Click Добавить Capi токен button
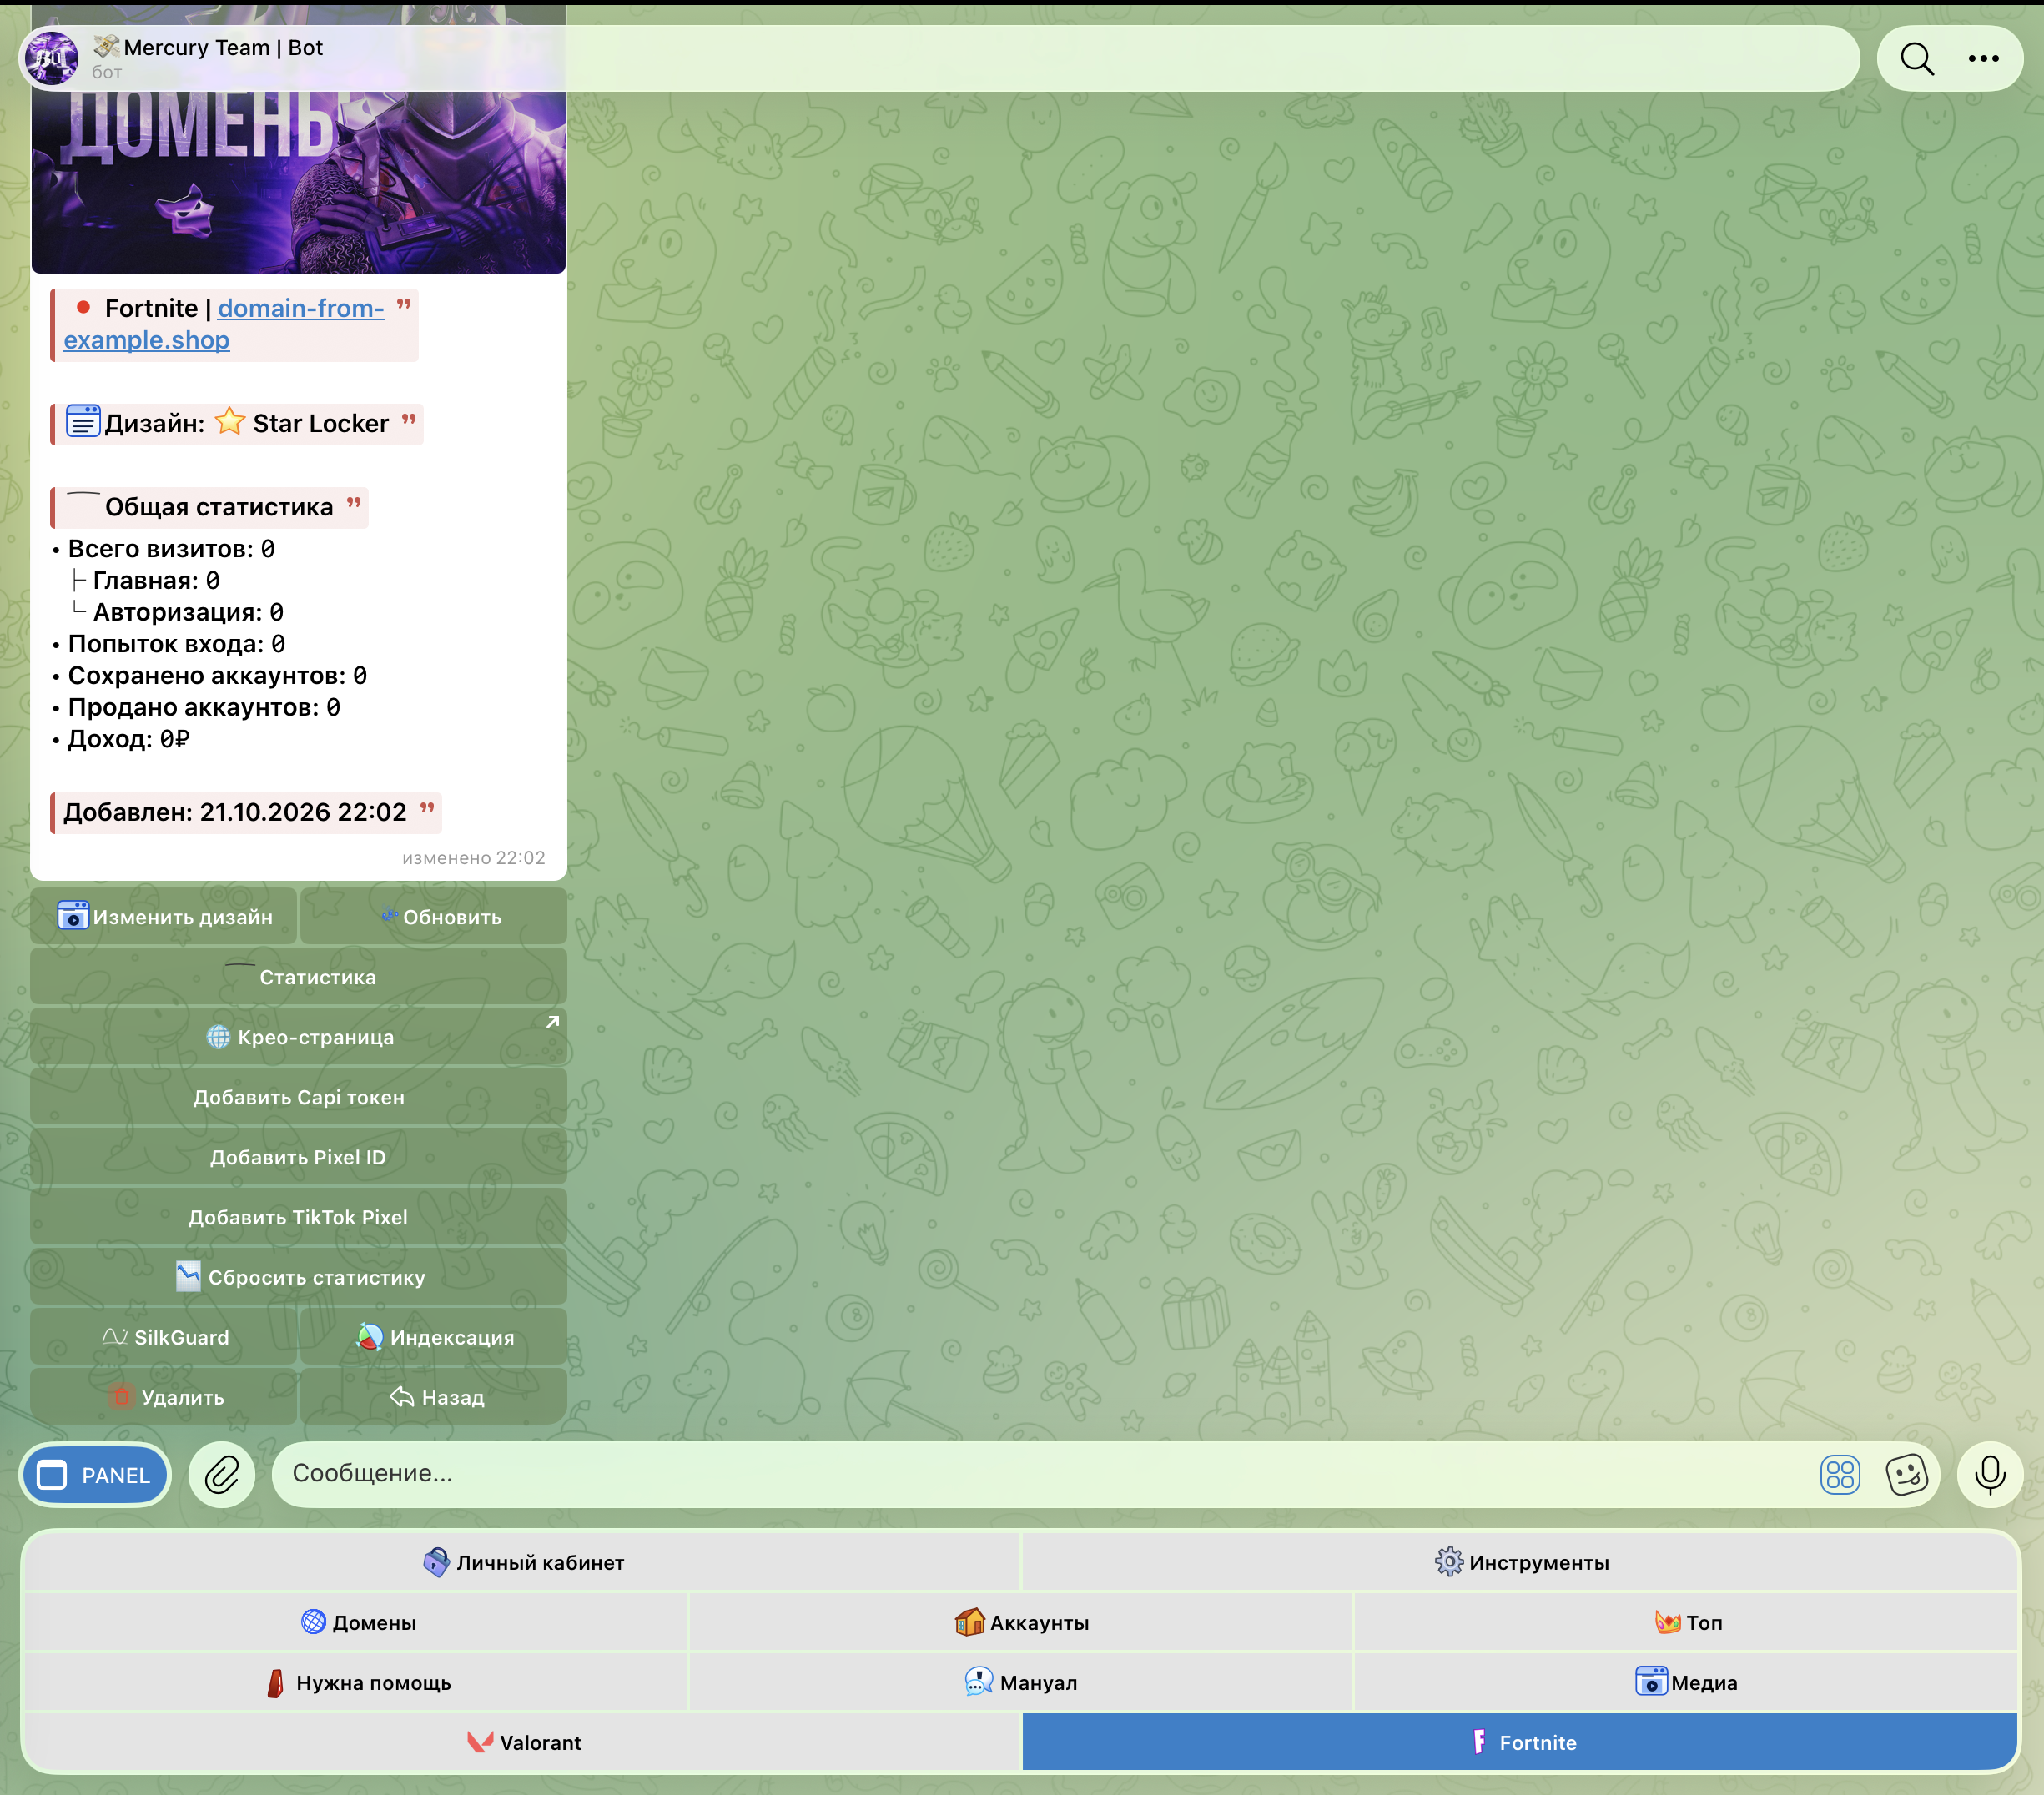Image resolution: width=2044 pixels, height=1795 pixels. pos(298,1096)
